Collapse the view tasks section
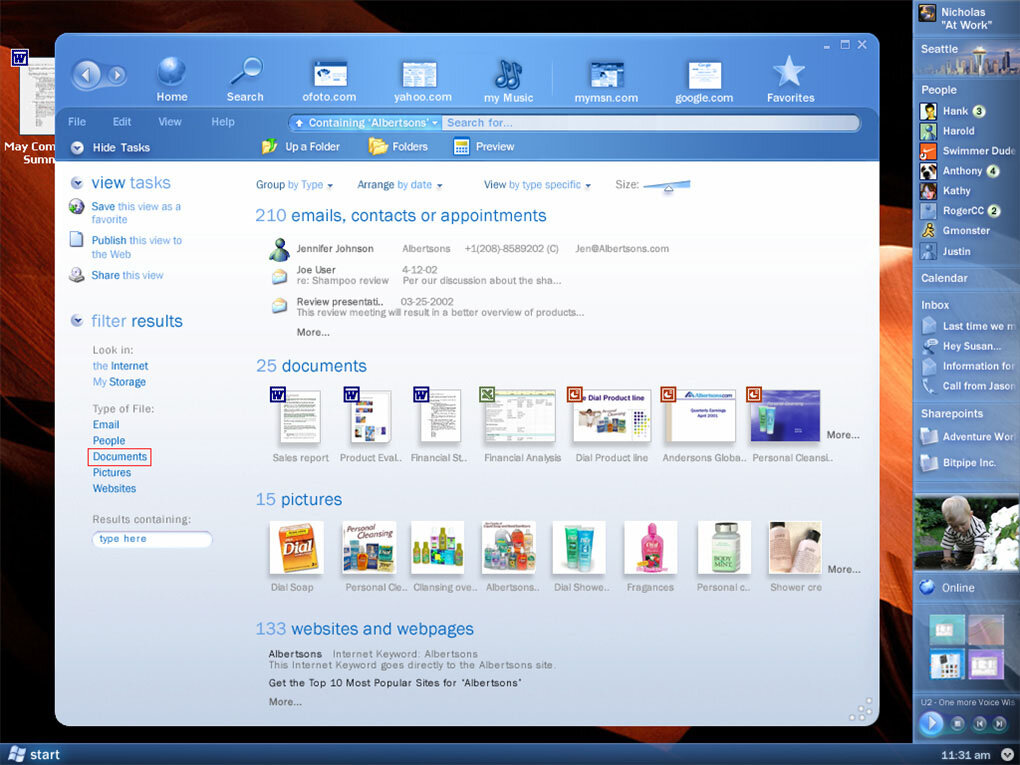This screenshot has height=765, width=1020. click(x=77, y=183)
